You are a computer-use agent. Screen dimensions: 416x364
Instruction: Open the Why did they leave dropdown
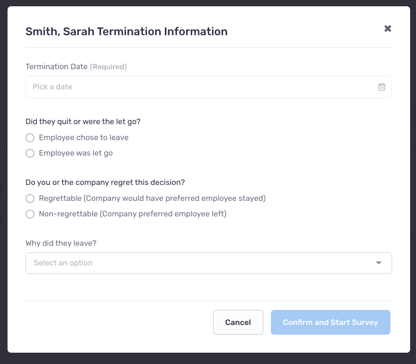coord(209,263)
